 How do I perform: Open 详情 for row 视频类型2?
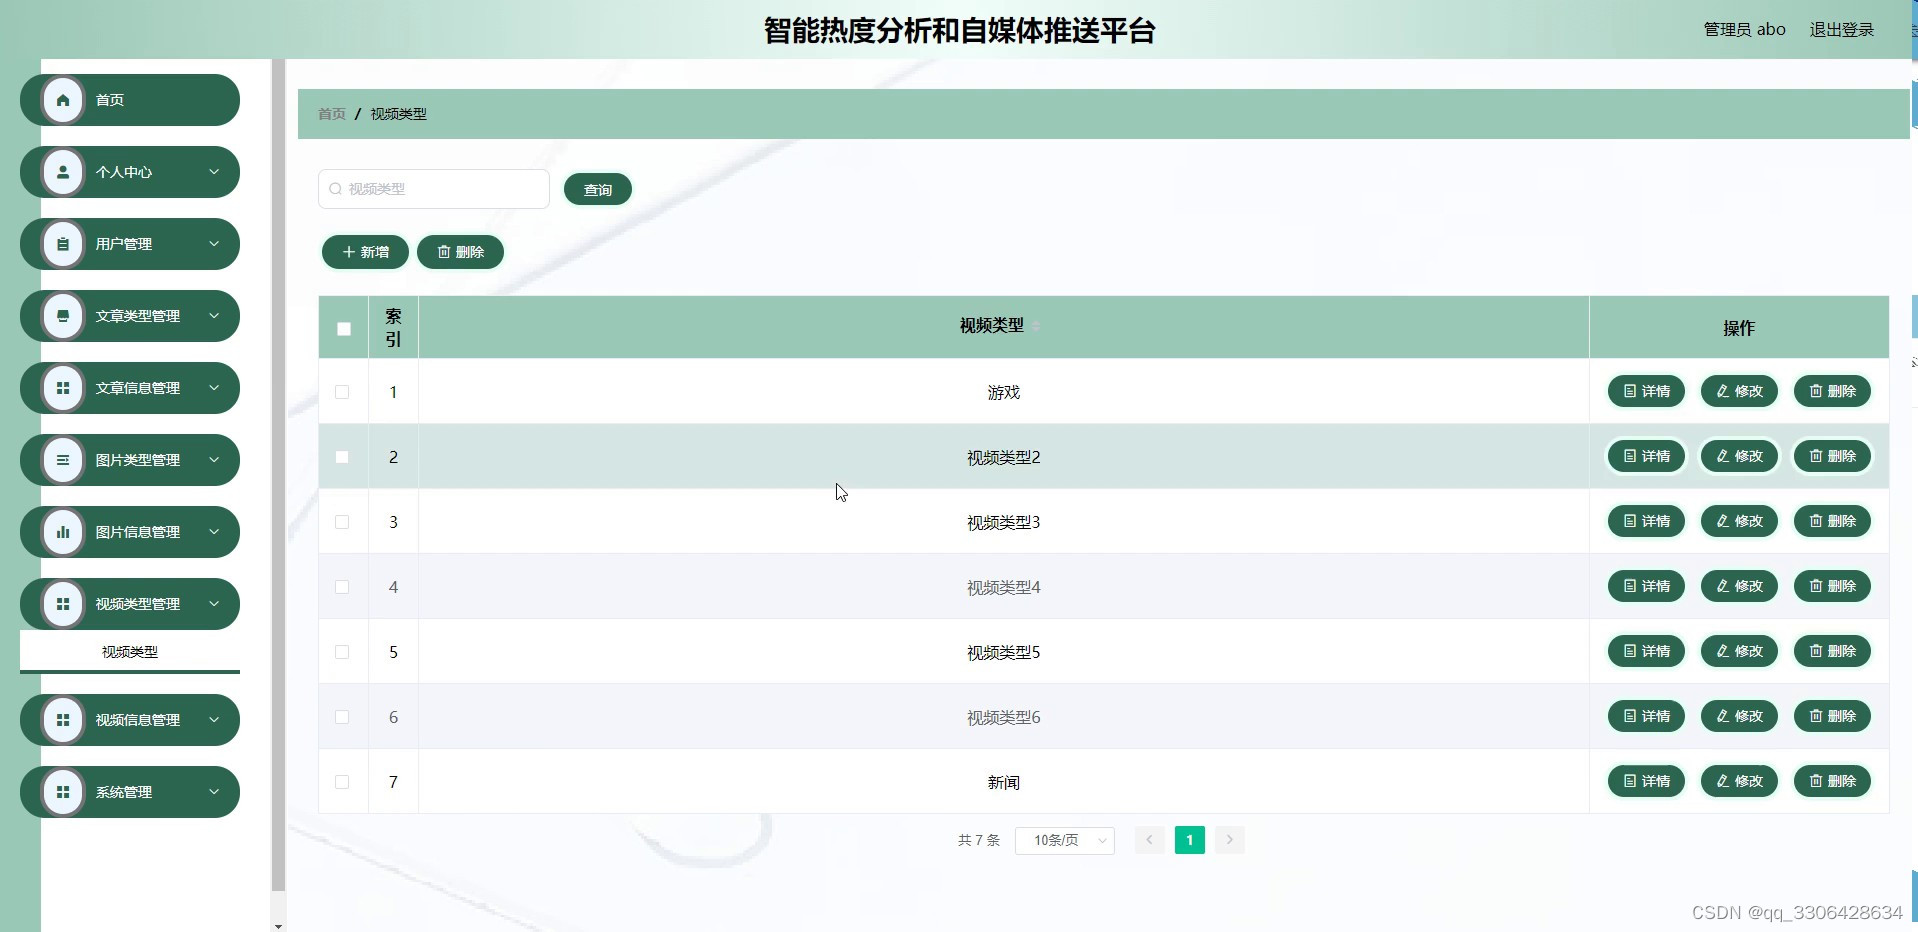coord(1647,456)
